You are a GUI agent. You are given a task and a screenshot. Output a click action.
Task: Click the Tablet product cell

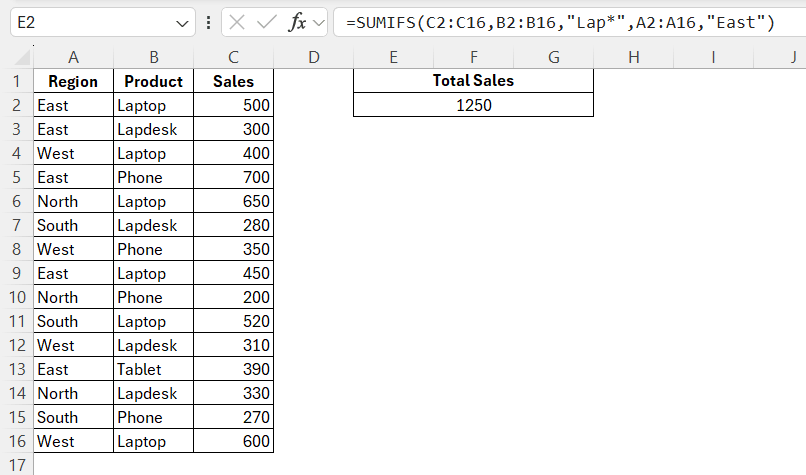coord(153,369)
